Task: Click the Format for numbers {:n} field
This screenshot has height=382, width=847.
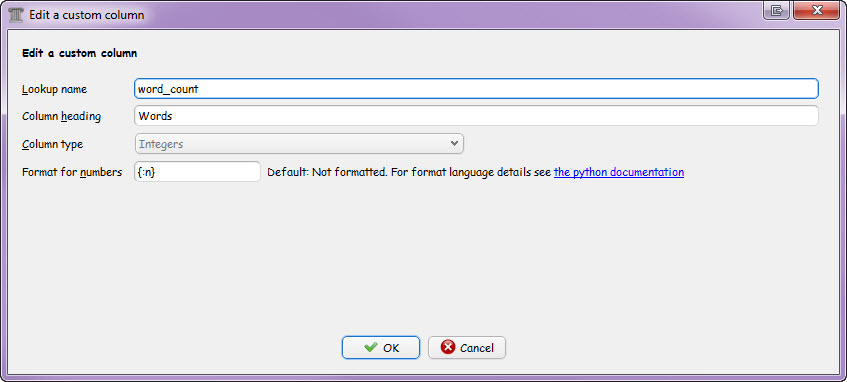Action: tap(197, 172)
